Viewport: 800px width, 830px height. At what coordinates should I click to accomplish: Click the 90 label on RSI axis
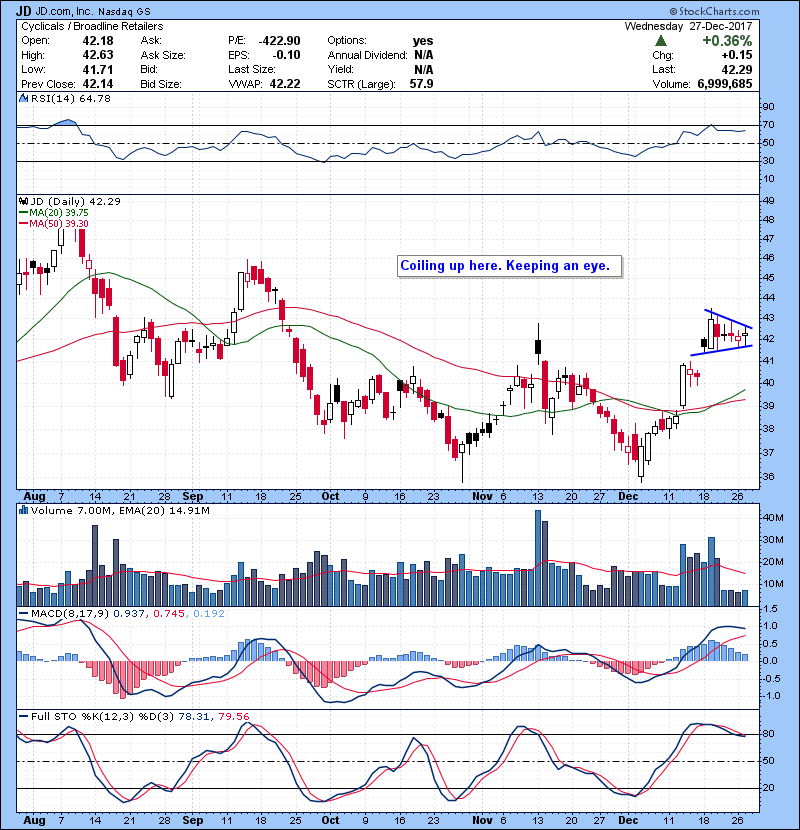(768, 106)
